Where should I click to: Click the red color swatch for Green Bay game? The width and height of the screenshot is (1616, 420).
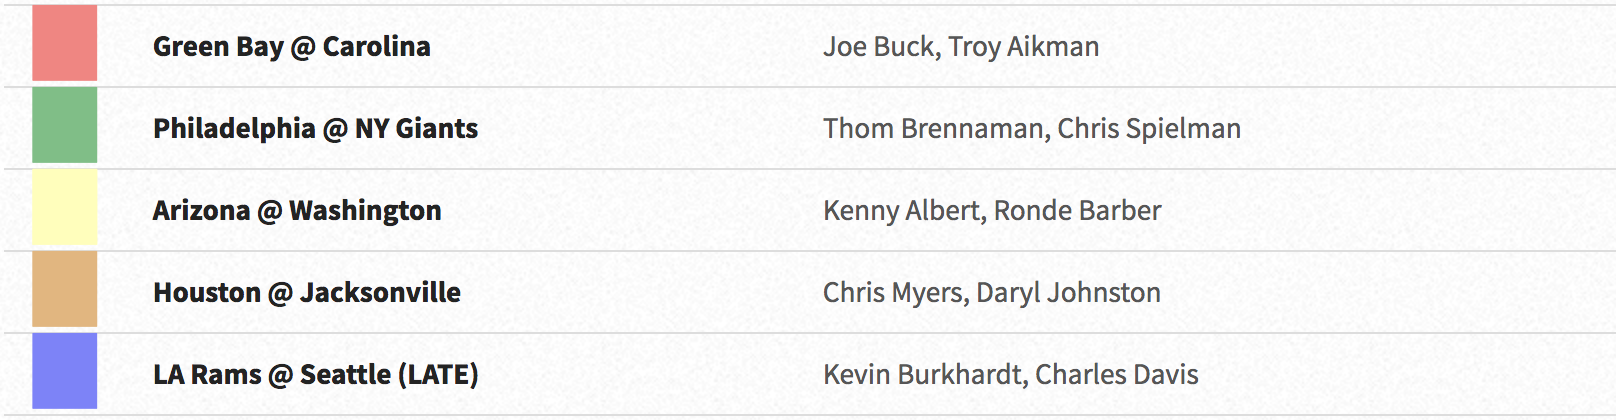pos(64,43)
